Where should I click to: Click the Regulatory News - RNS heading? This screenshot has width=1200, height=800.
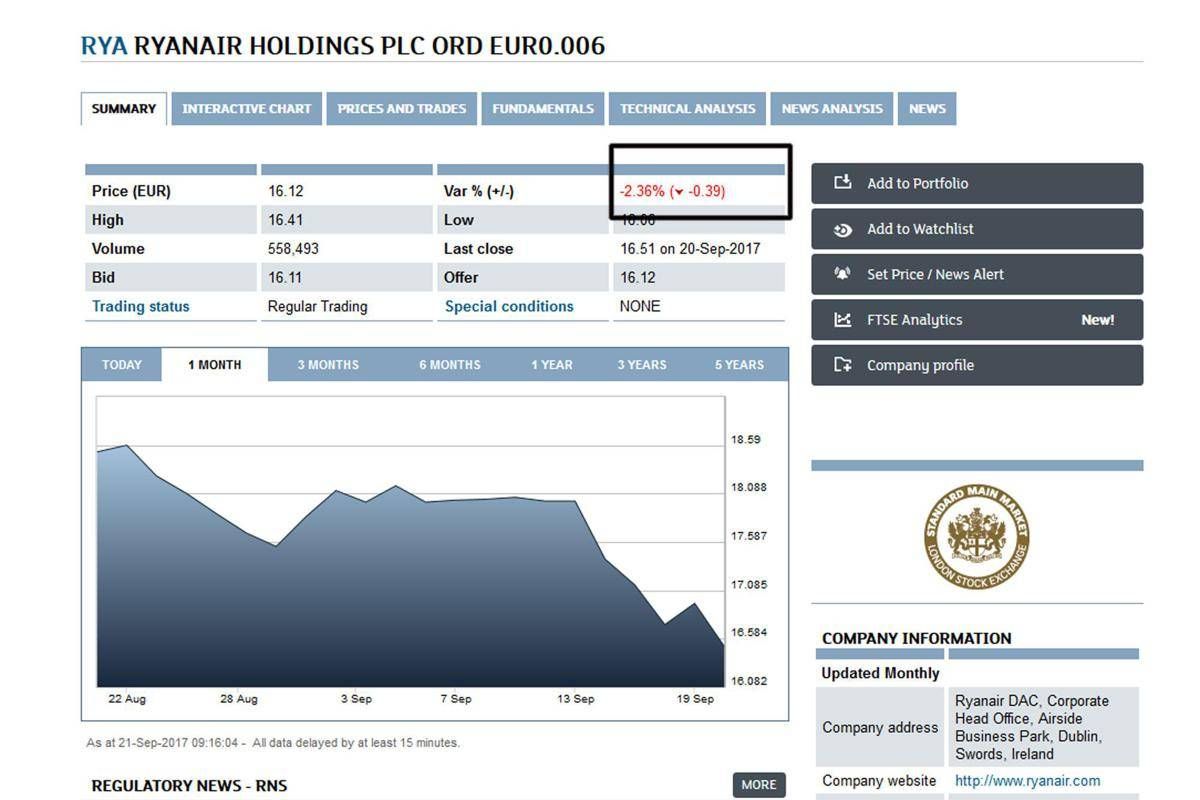(x=190, y=786)
